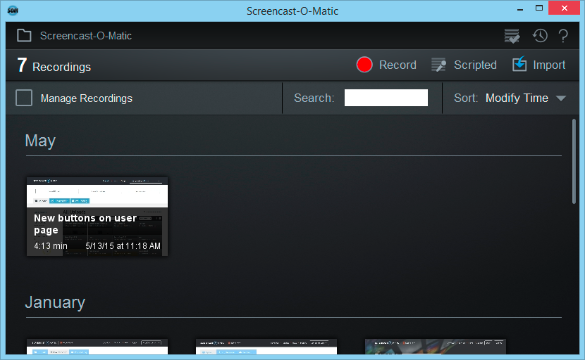Click the '4:13 min' duration text
Viewport: 585px width, 360px height.
coord(50,246)
